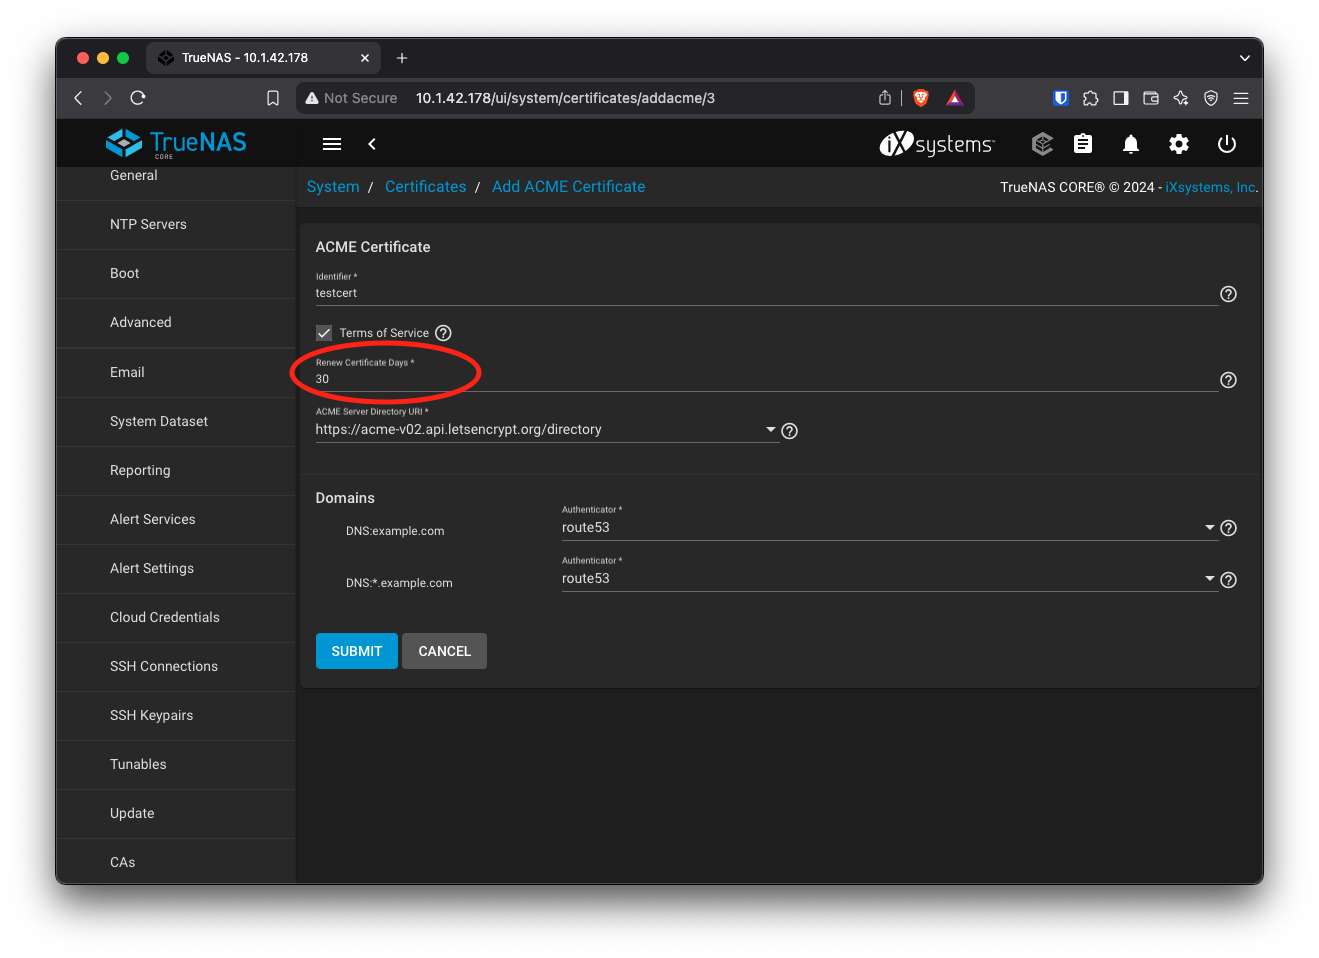Image resolution: width=1319 pixels, height=958 pixels.
Task: Follow the Certificates breadcrumb link
Action: click(426, 187)
